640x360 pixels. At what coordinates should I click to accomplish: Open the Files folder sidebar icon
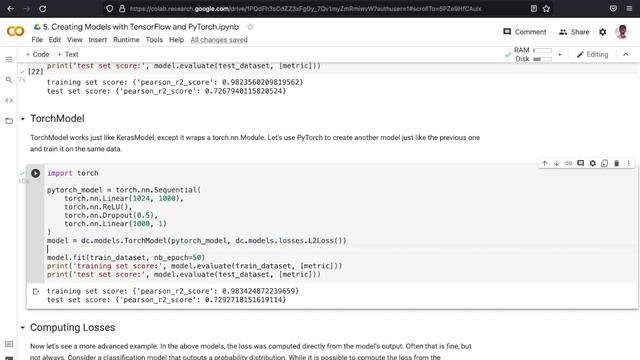click(9, 121)
